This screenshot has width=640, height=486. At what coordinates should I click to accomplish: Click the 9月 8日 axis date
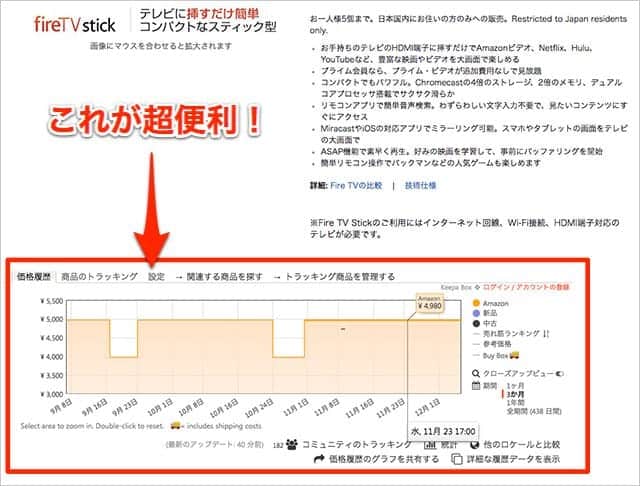pyautogui.click(x=61, y=406)
